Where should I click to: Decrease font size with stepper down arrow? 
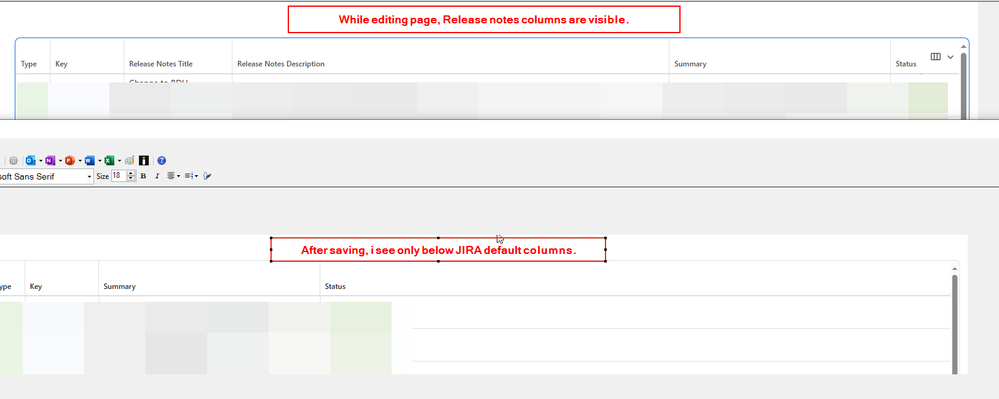coord(131,179)
